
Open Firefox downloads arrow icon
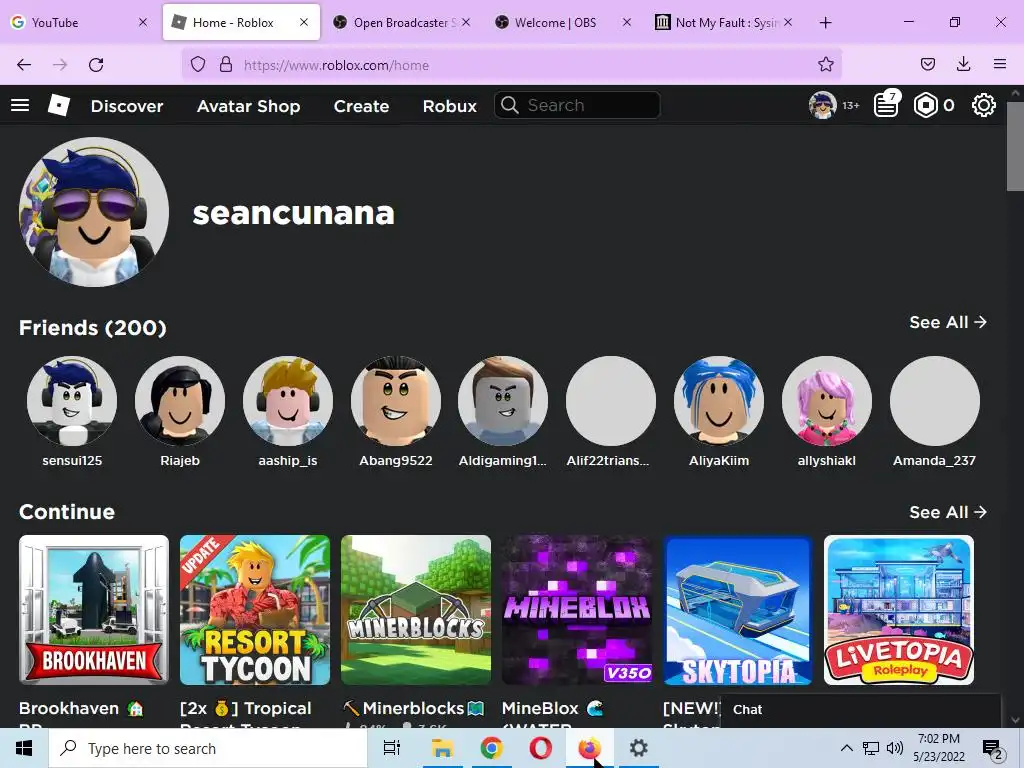coord(963,65)
